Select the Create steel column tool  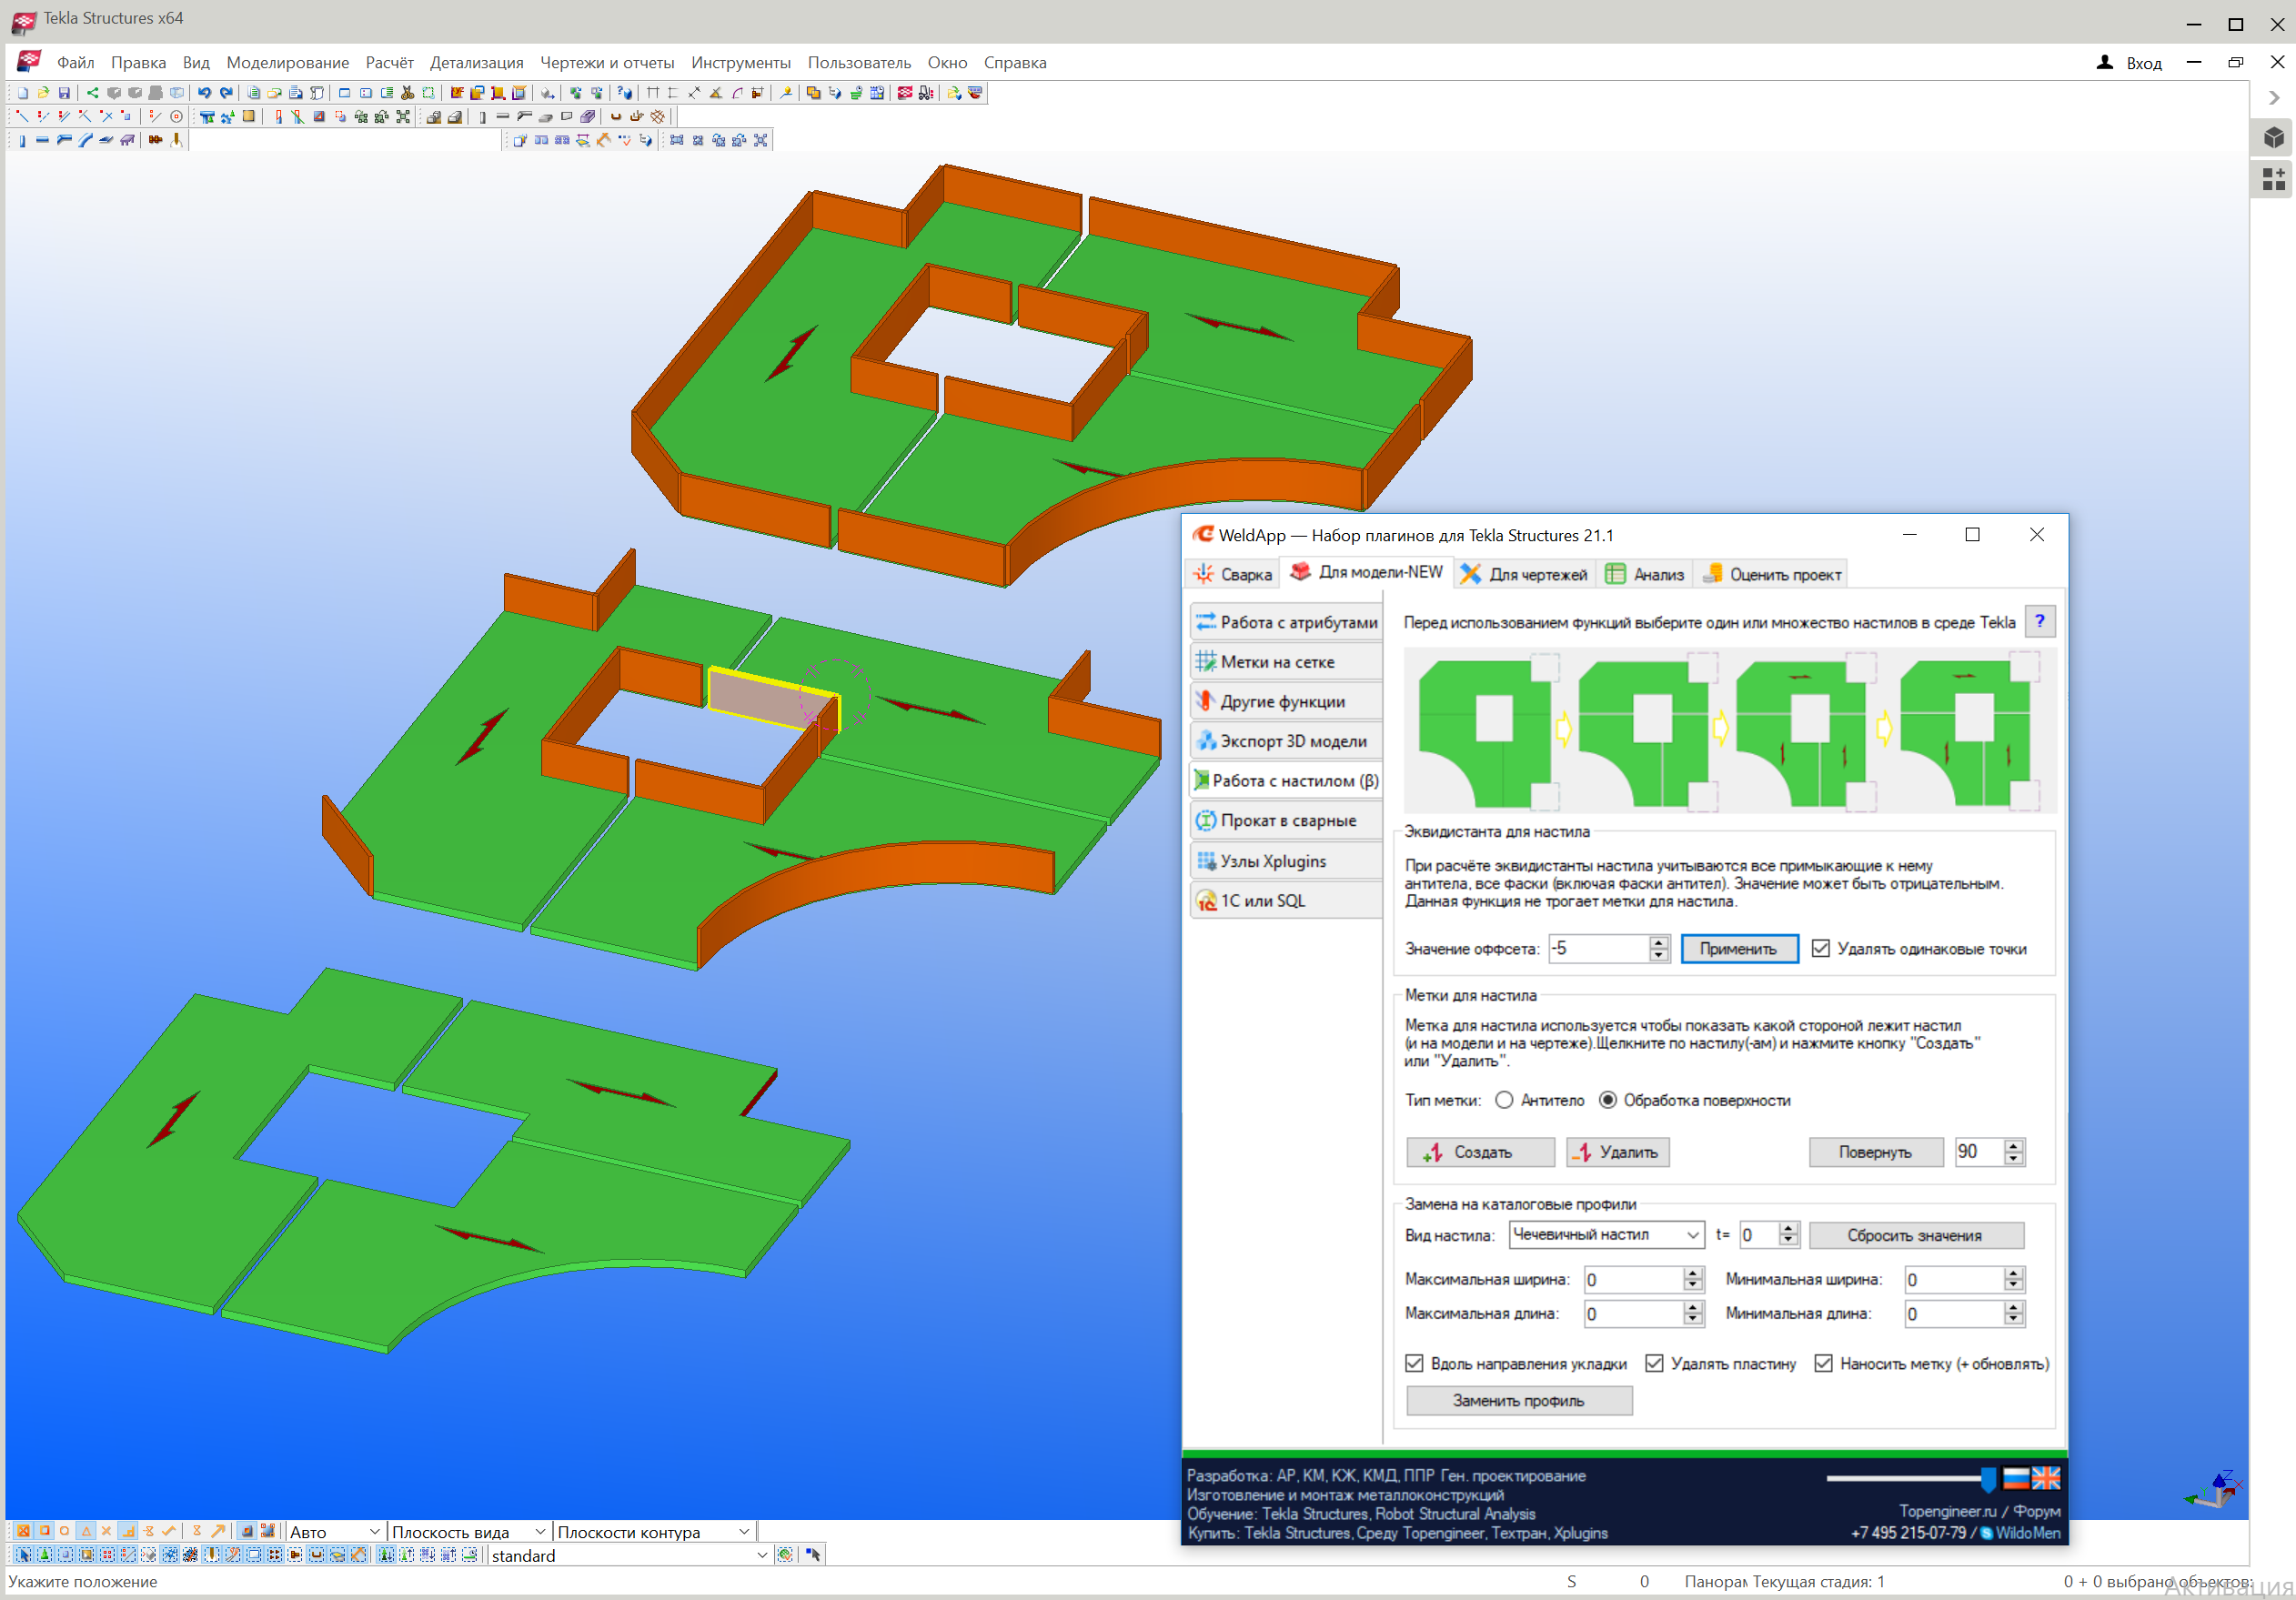tap(22, 141)
